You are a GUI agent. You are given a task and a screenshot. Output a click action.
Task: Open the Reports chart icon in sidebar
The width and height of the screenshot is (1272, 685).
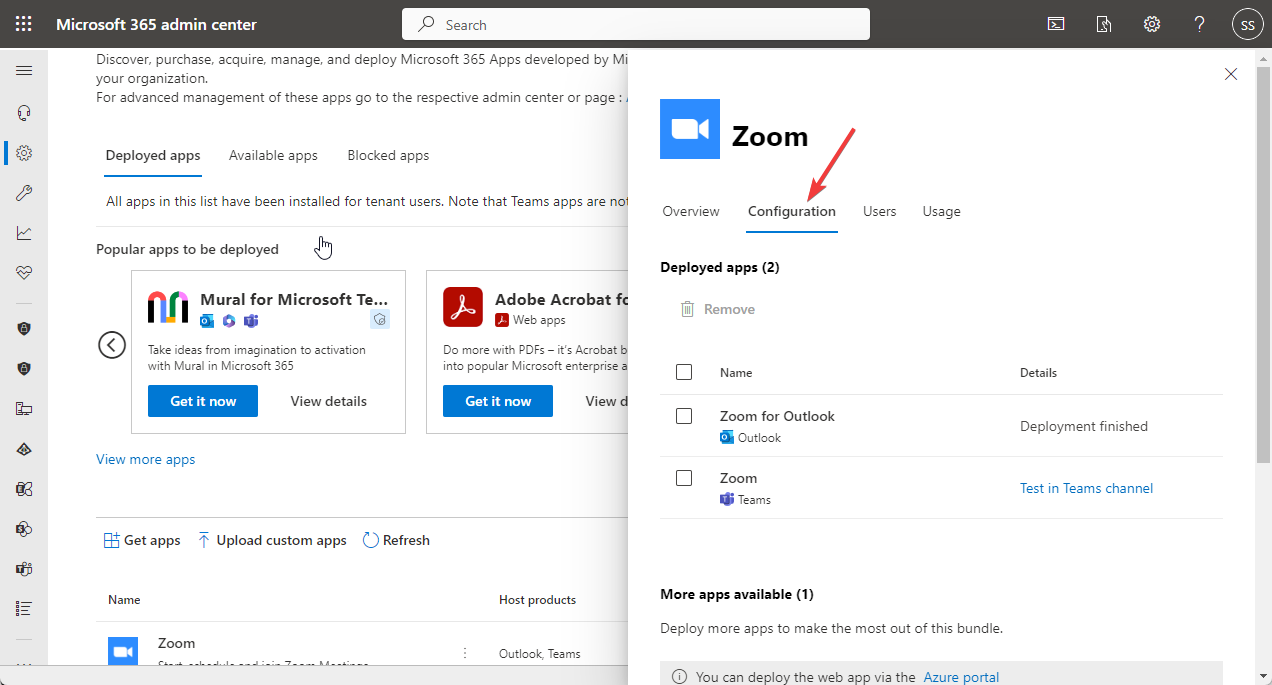click(24, 232)
